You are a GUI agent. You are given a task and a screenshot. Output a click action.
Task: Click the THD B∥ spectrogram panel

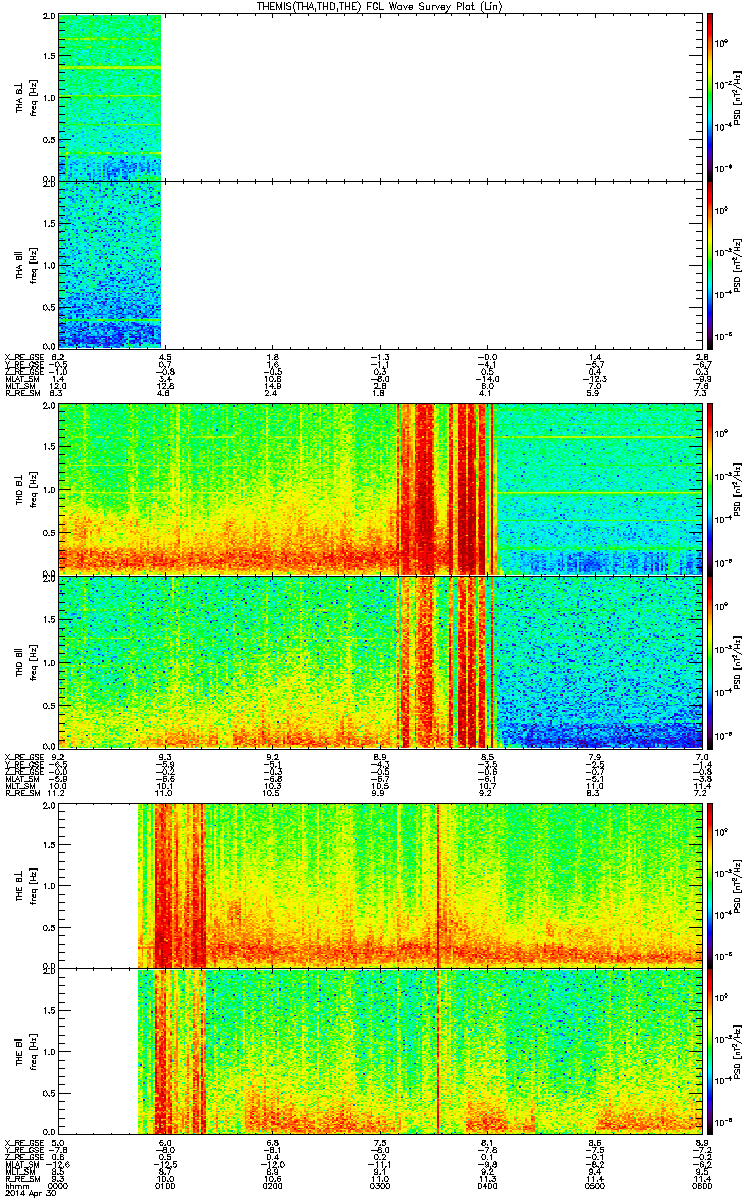tap(380, 661)
